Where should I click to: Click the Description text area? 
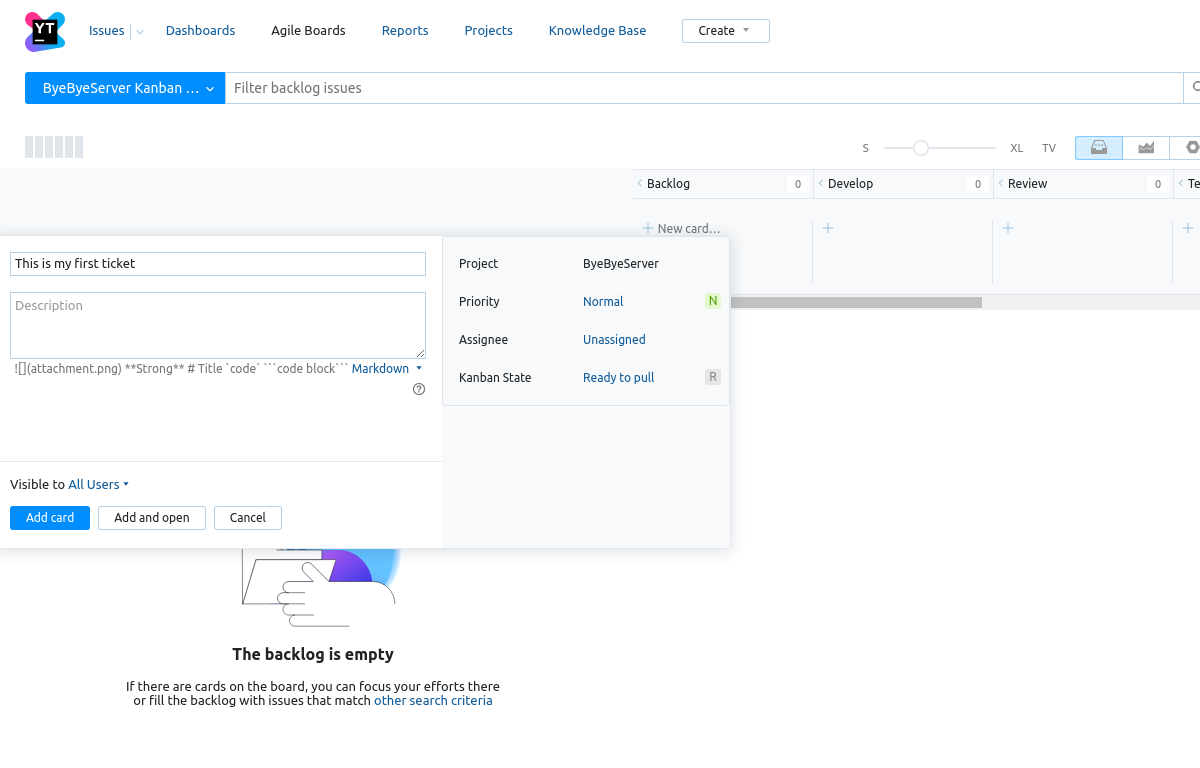click(218, 325)
